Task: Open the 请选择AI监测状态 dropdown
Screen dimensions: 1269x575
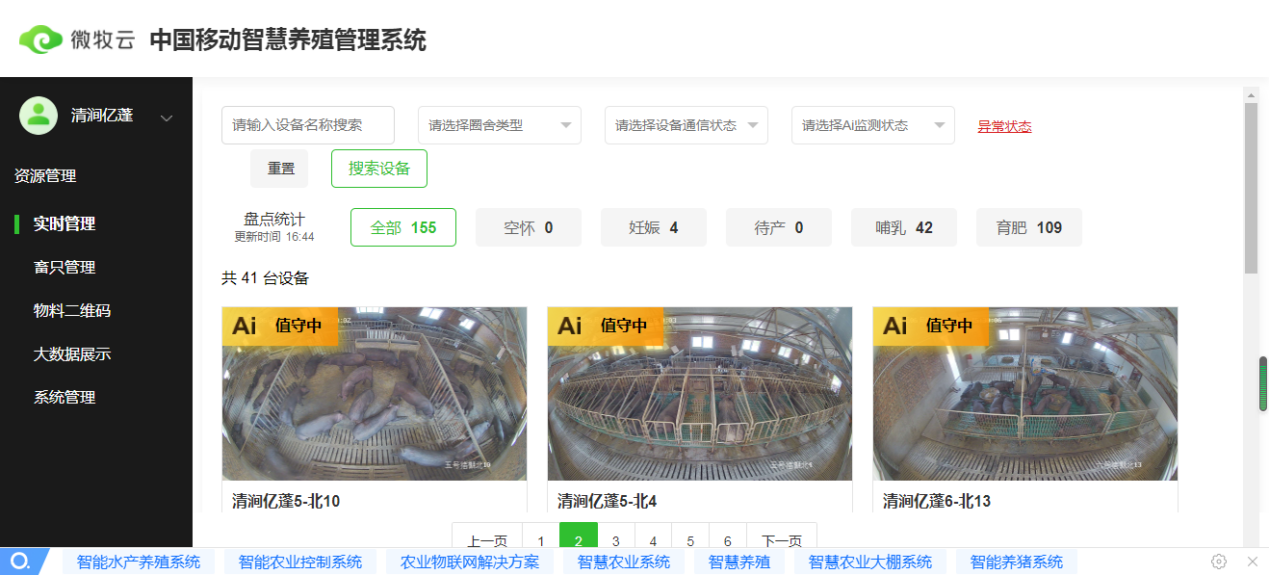Action: 873,125
